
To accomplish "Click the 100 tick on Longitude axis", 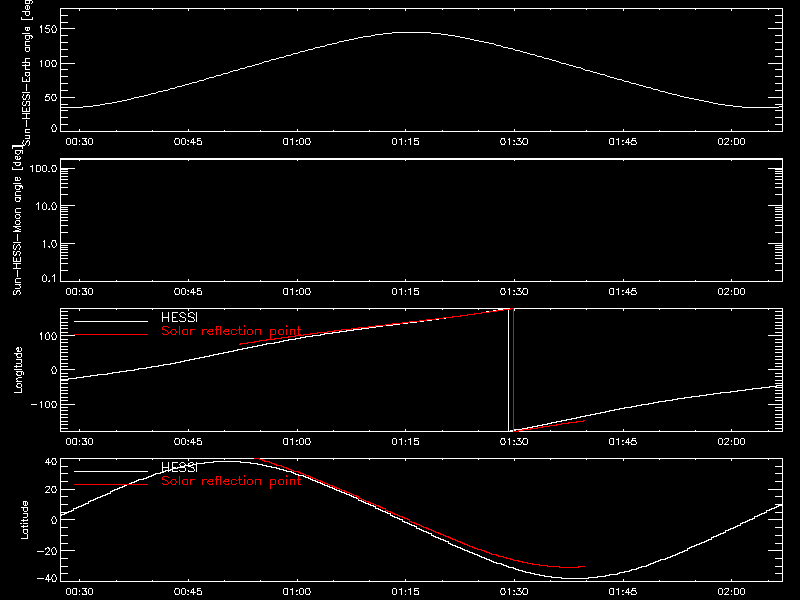I will pos(47,336).
